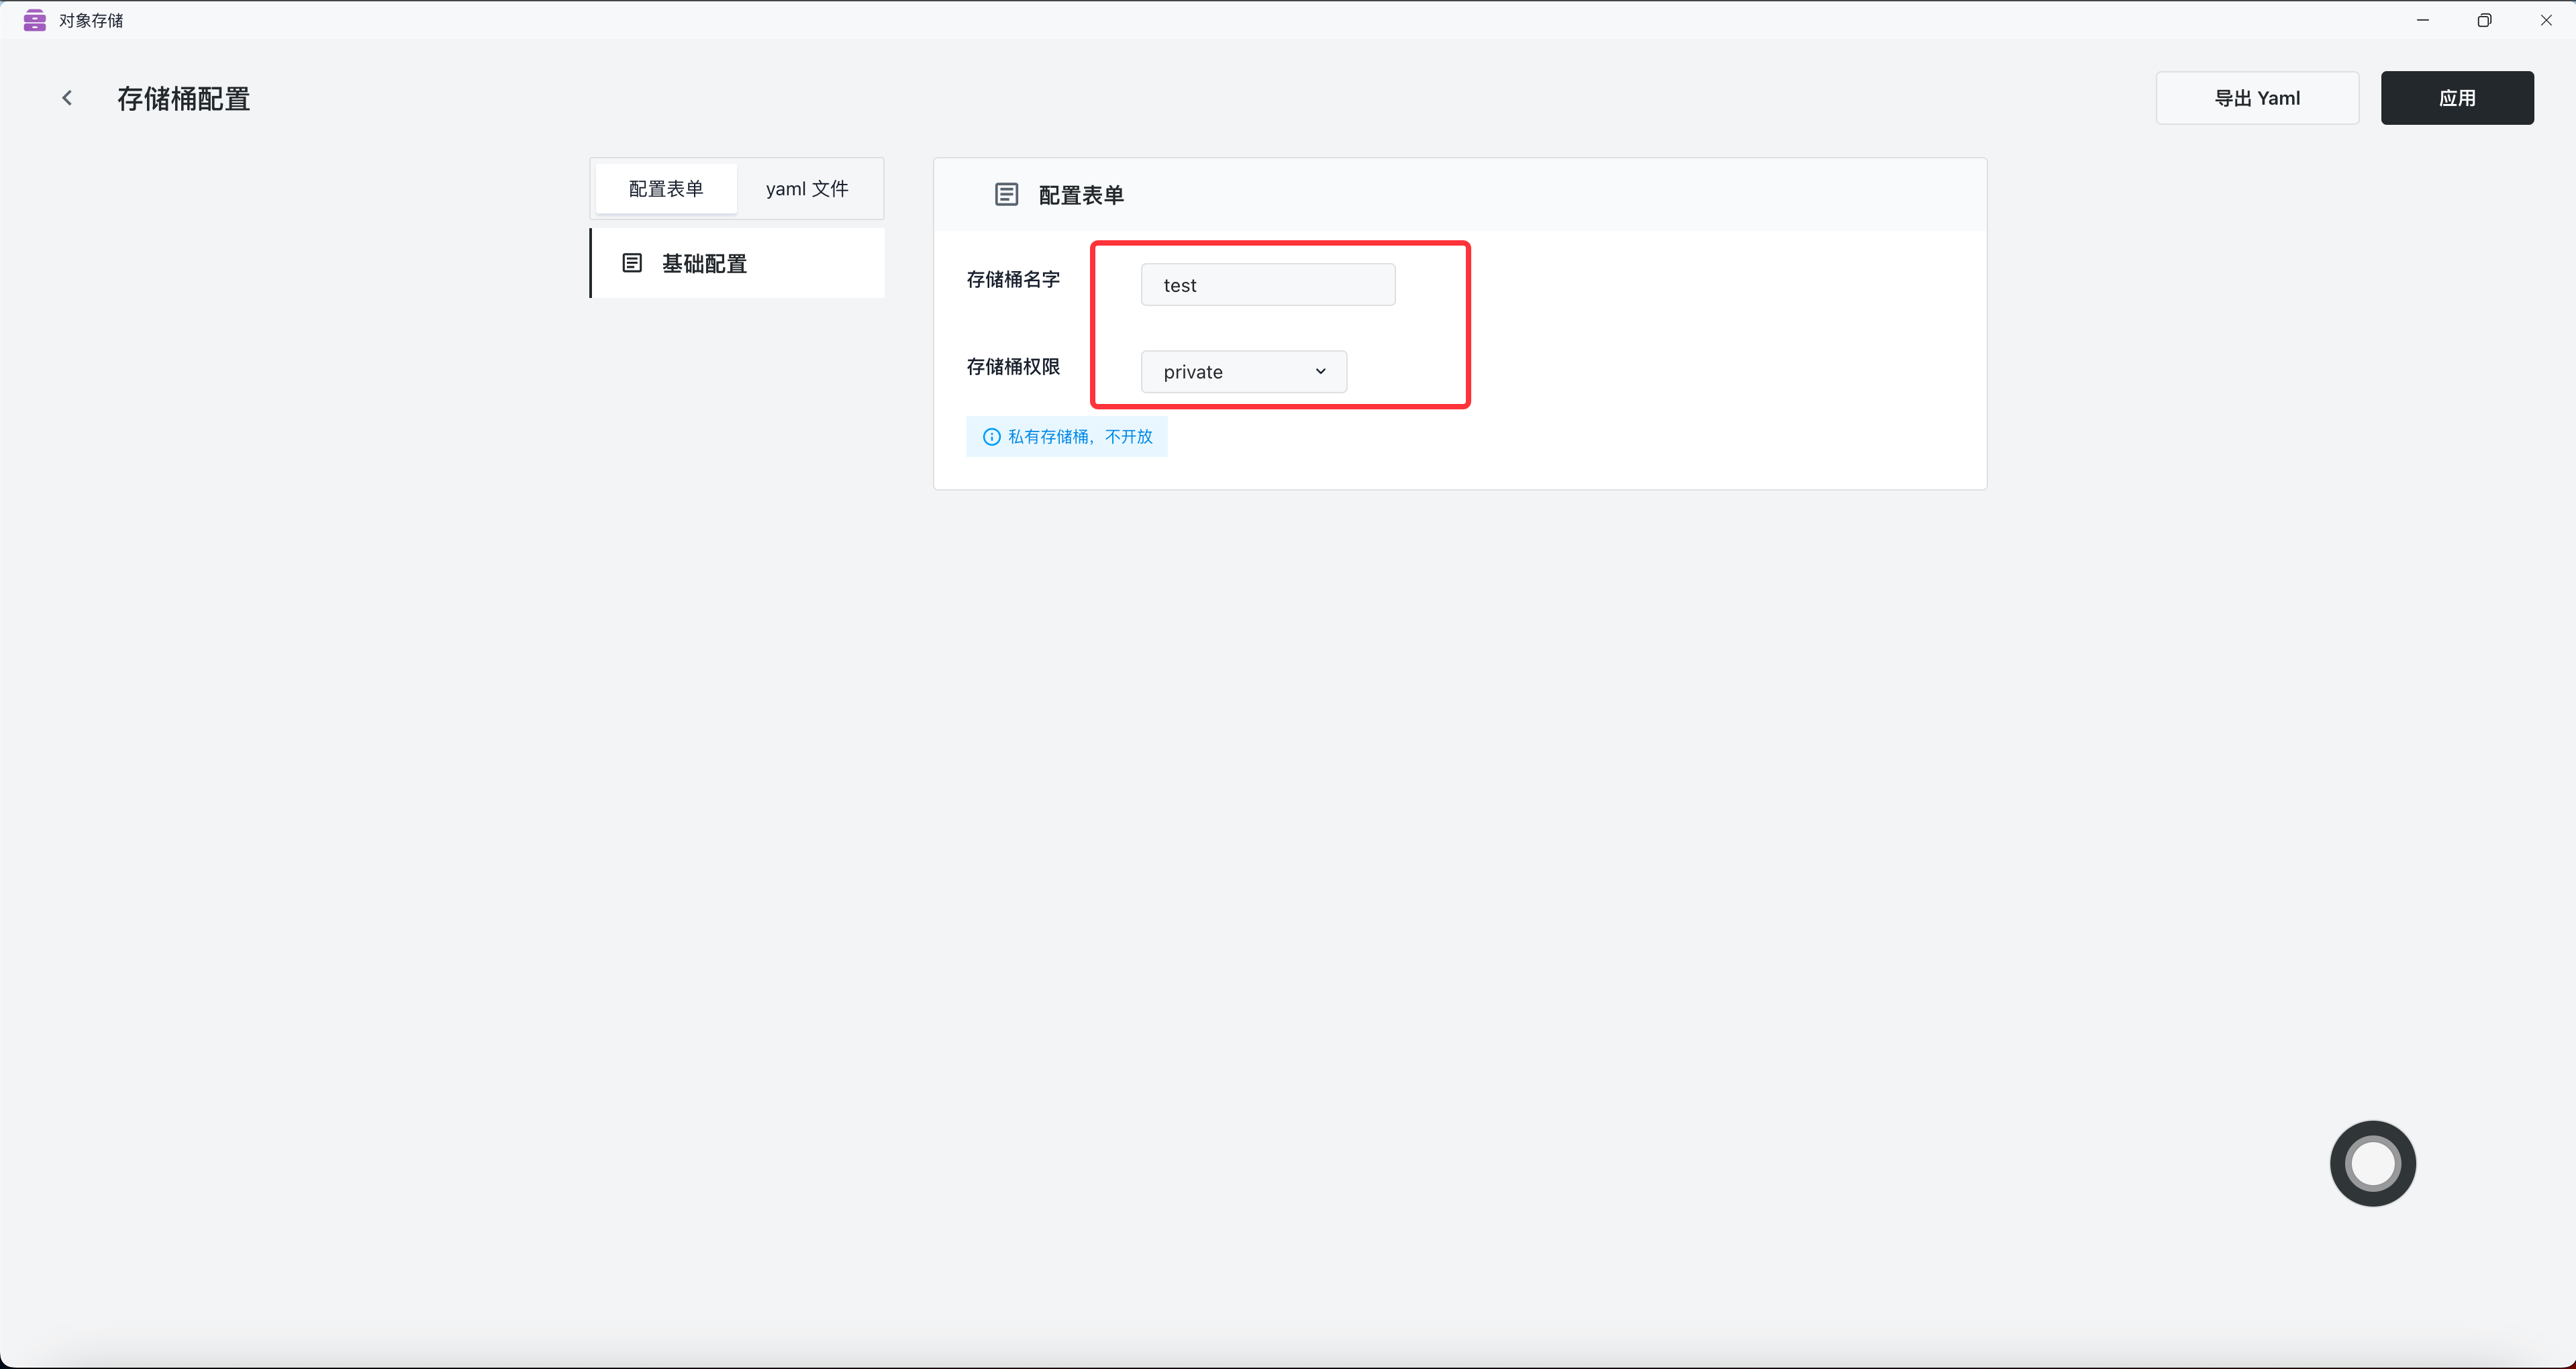Switch to the 配置表单 tab
The width and height of the screenshot is (2576, 1369).
pyautogui.click(x=666, y=189)
